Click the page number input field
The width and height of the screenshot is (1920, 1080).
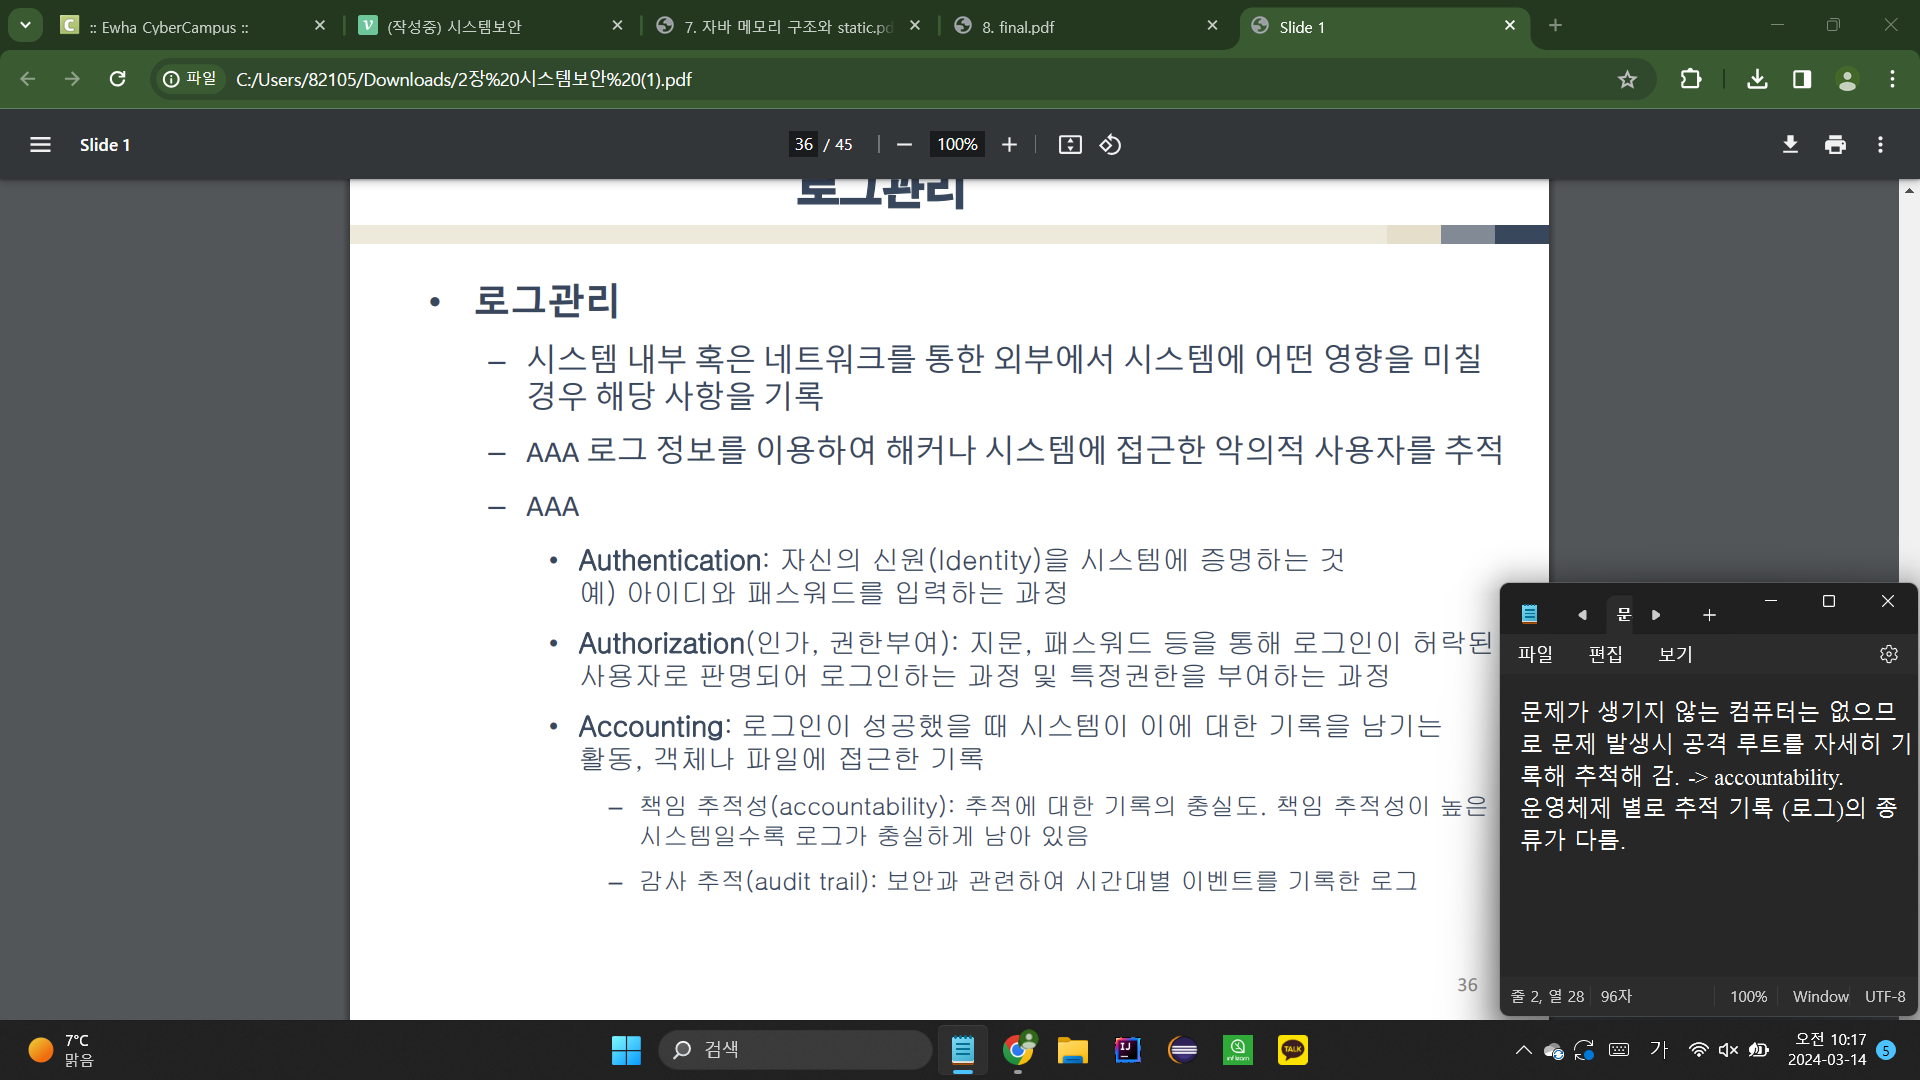coord(804,145)
